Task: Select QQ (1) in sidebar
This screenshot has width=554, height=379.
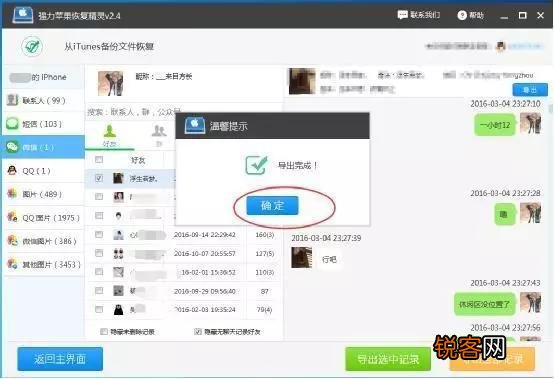Action: pyautogui.click(x=43, y=171)
